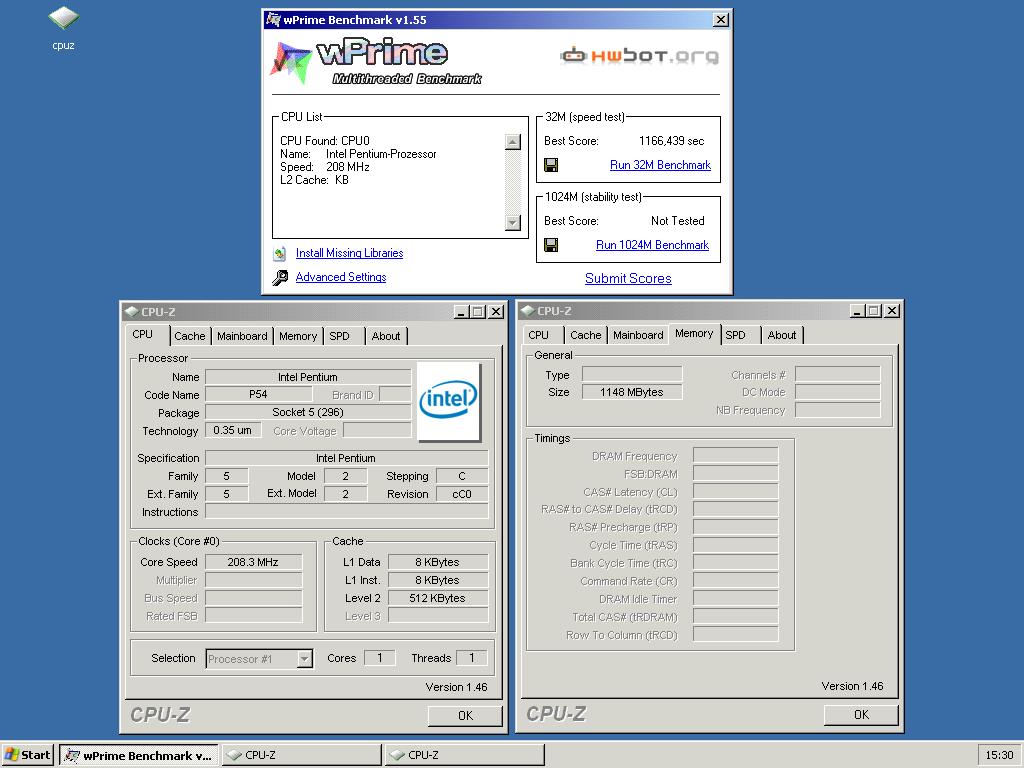Open the Advanced Settings link

341,278
